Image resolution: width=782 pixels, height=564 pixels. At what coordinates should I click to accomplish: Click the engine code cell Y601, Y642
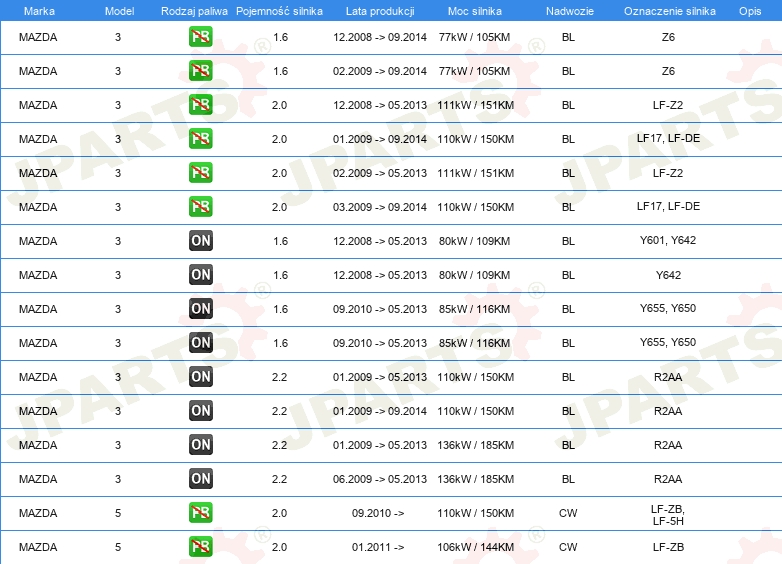pyautogui.click(x=668, y=240)
